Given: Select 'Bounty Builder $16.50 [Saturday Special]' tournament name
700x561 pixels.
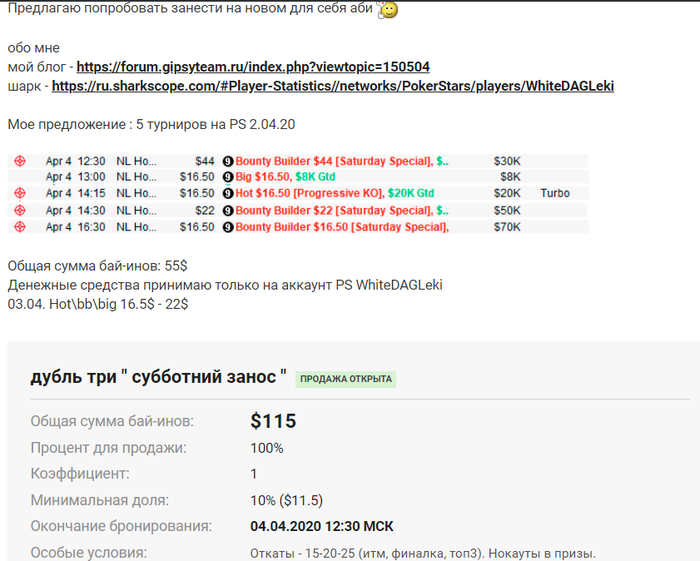Looking at the screenshot, I should click(x=342, y=227).
